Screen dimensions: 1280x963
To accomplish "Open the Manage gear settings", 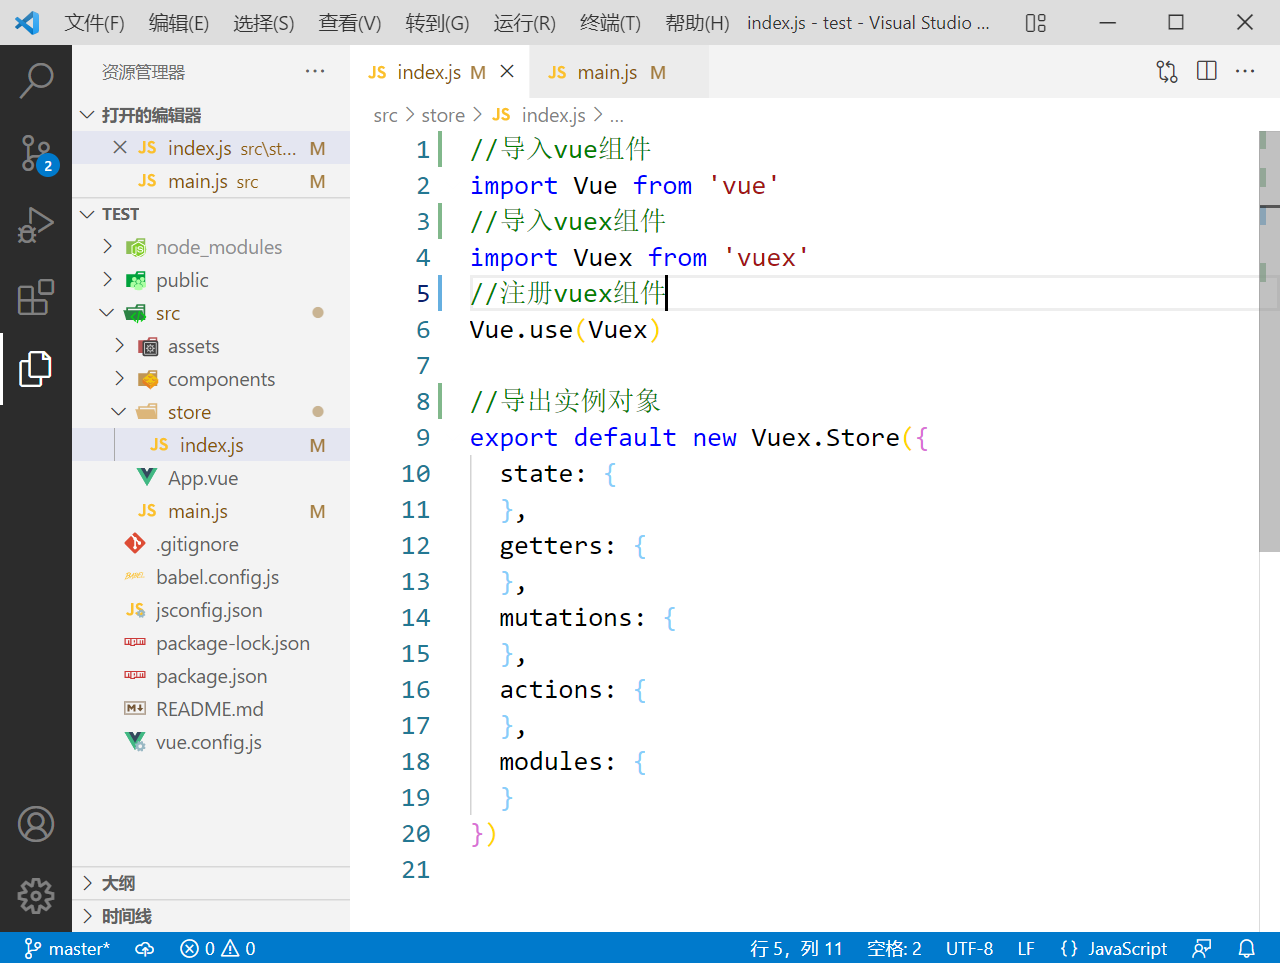I will [36, 896].
